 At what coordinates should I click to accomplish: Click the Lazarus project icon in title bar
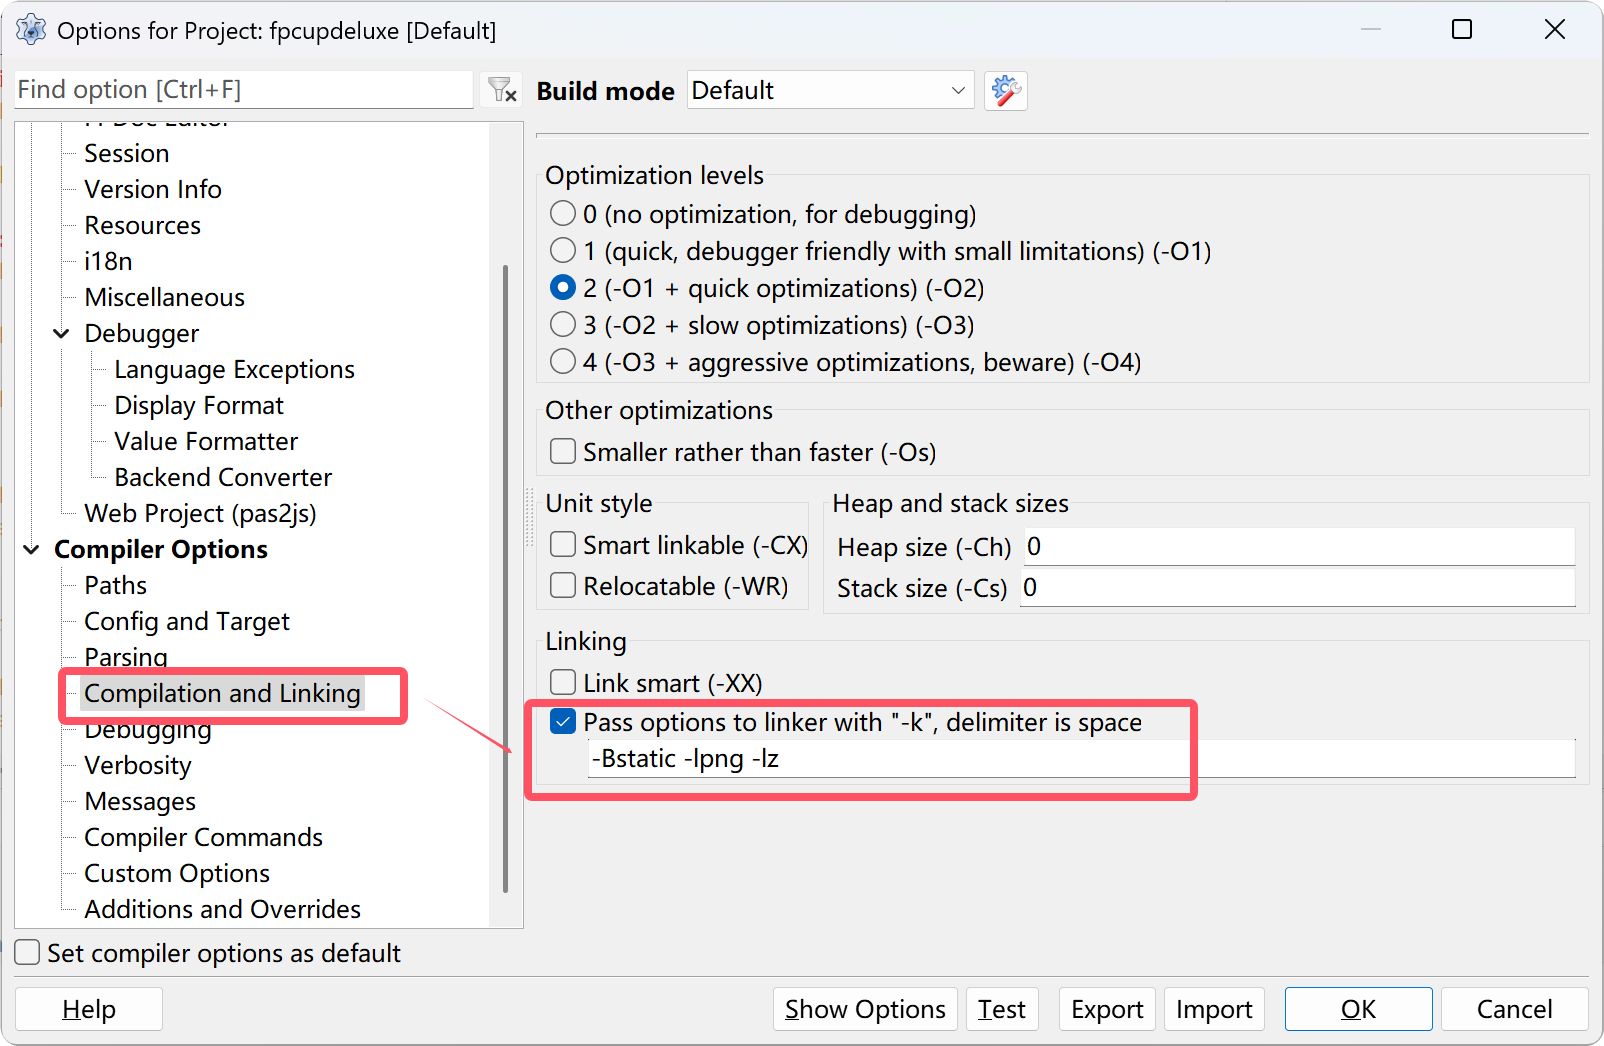click(x=31, y=30)
